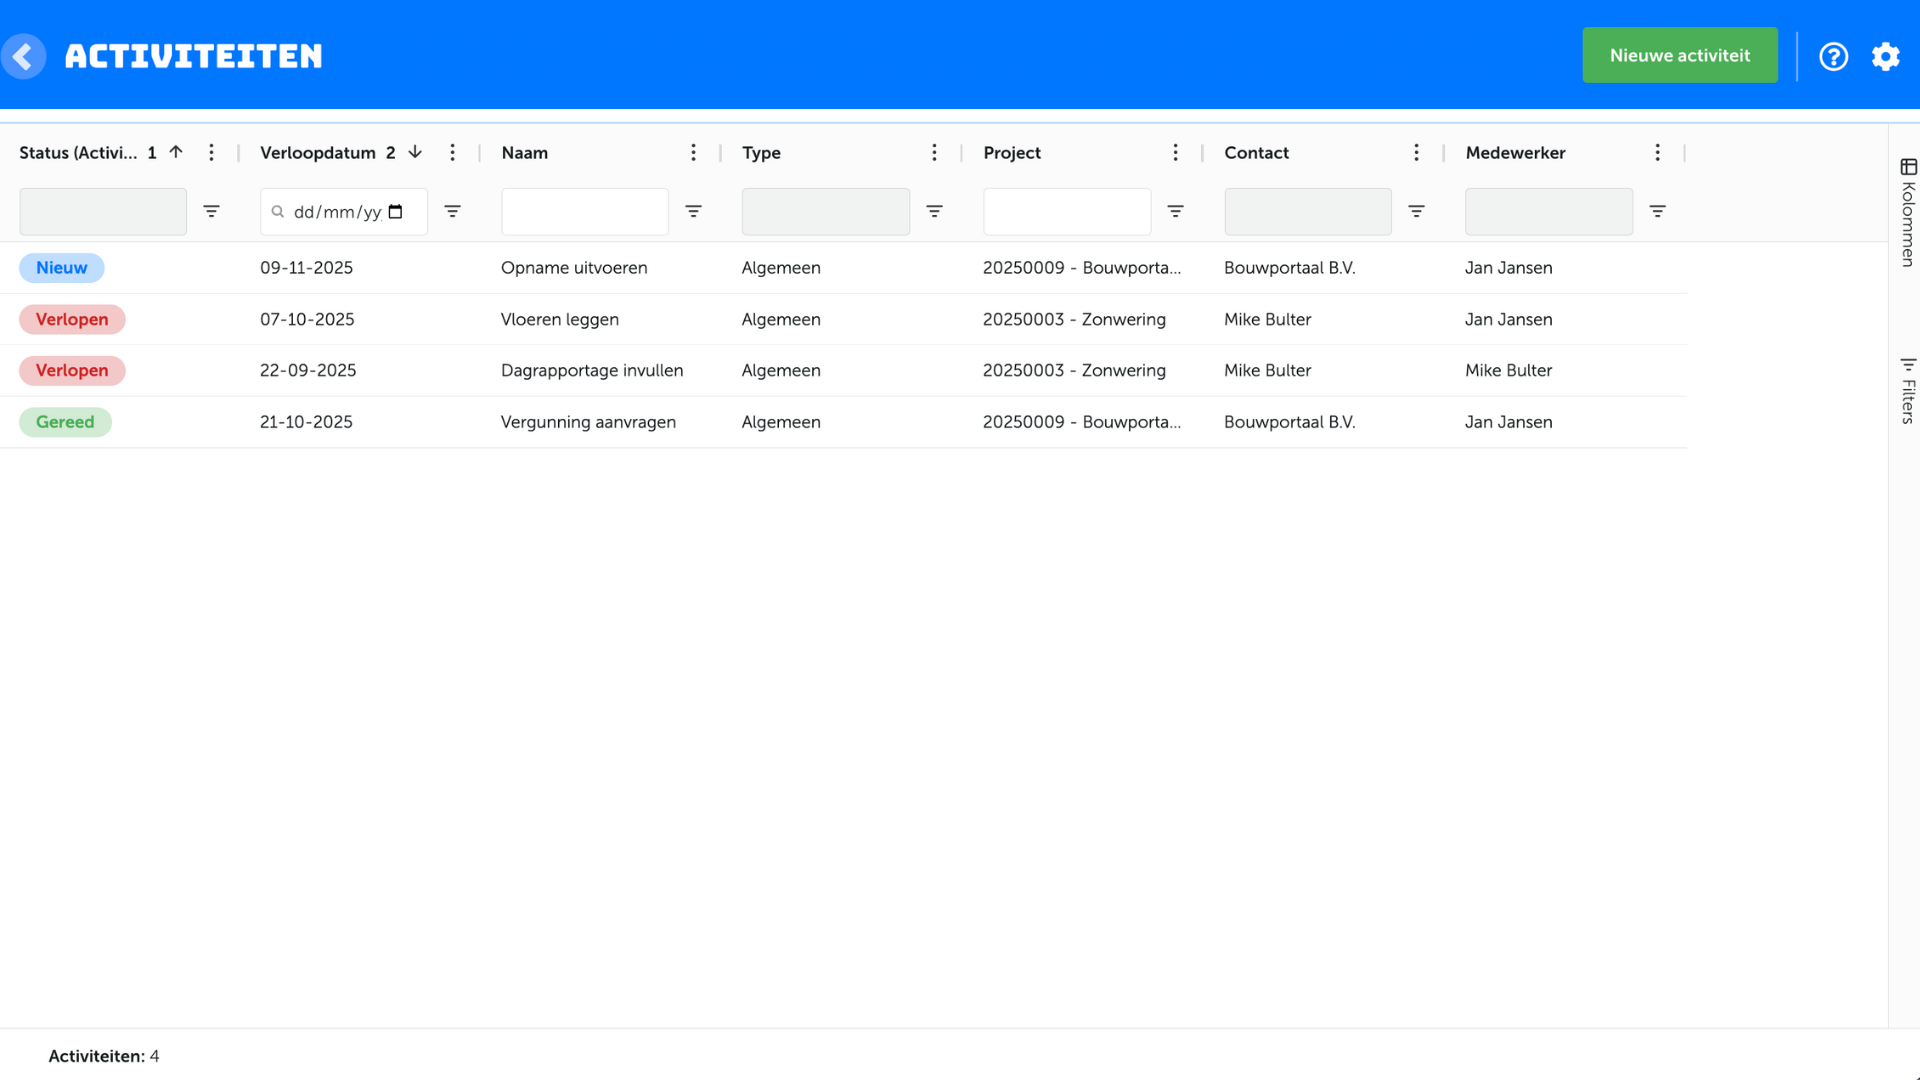The image size is (1920, 1080).
Task: Click date 22-09-2025
Action: point(308,370)
